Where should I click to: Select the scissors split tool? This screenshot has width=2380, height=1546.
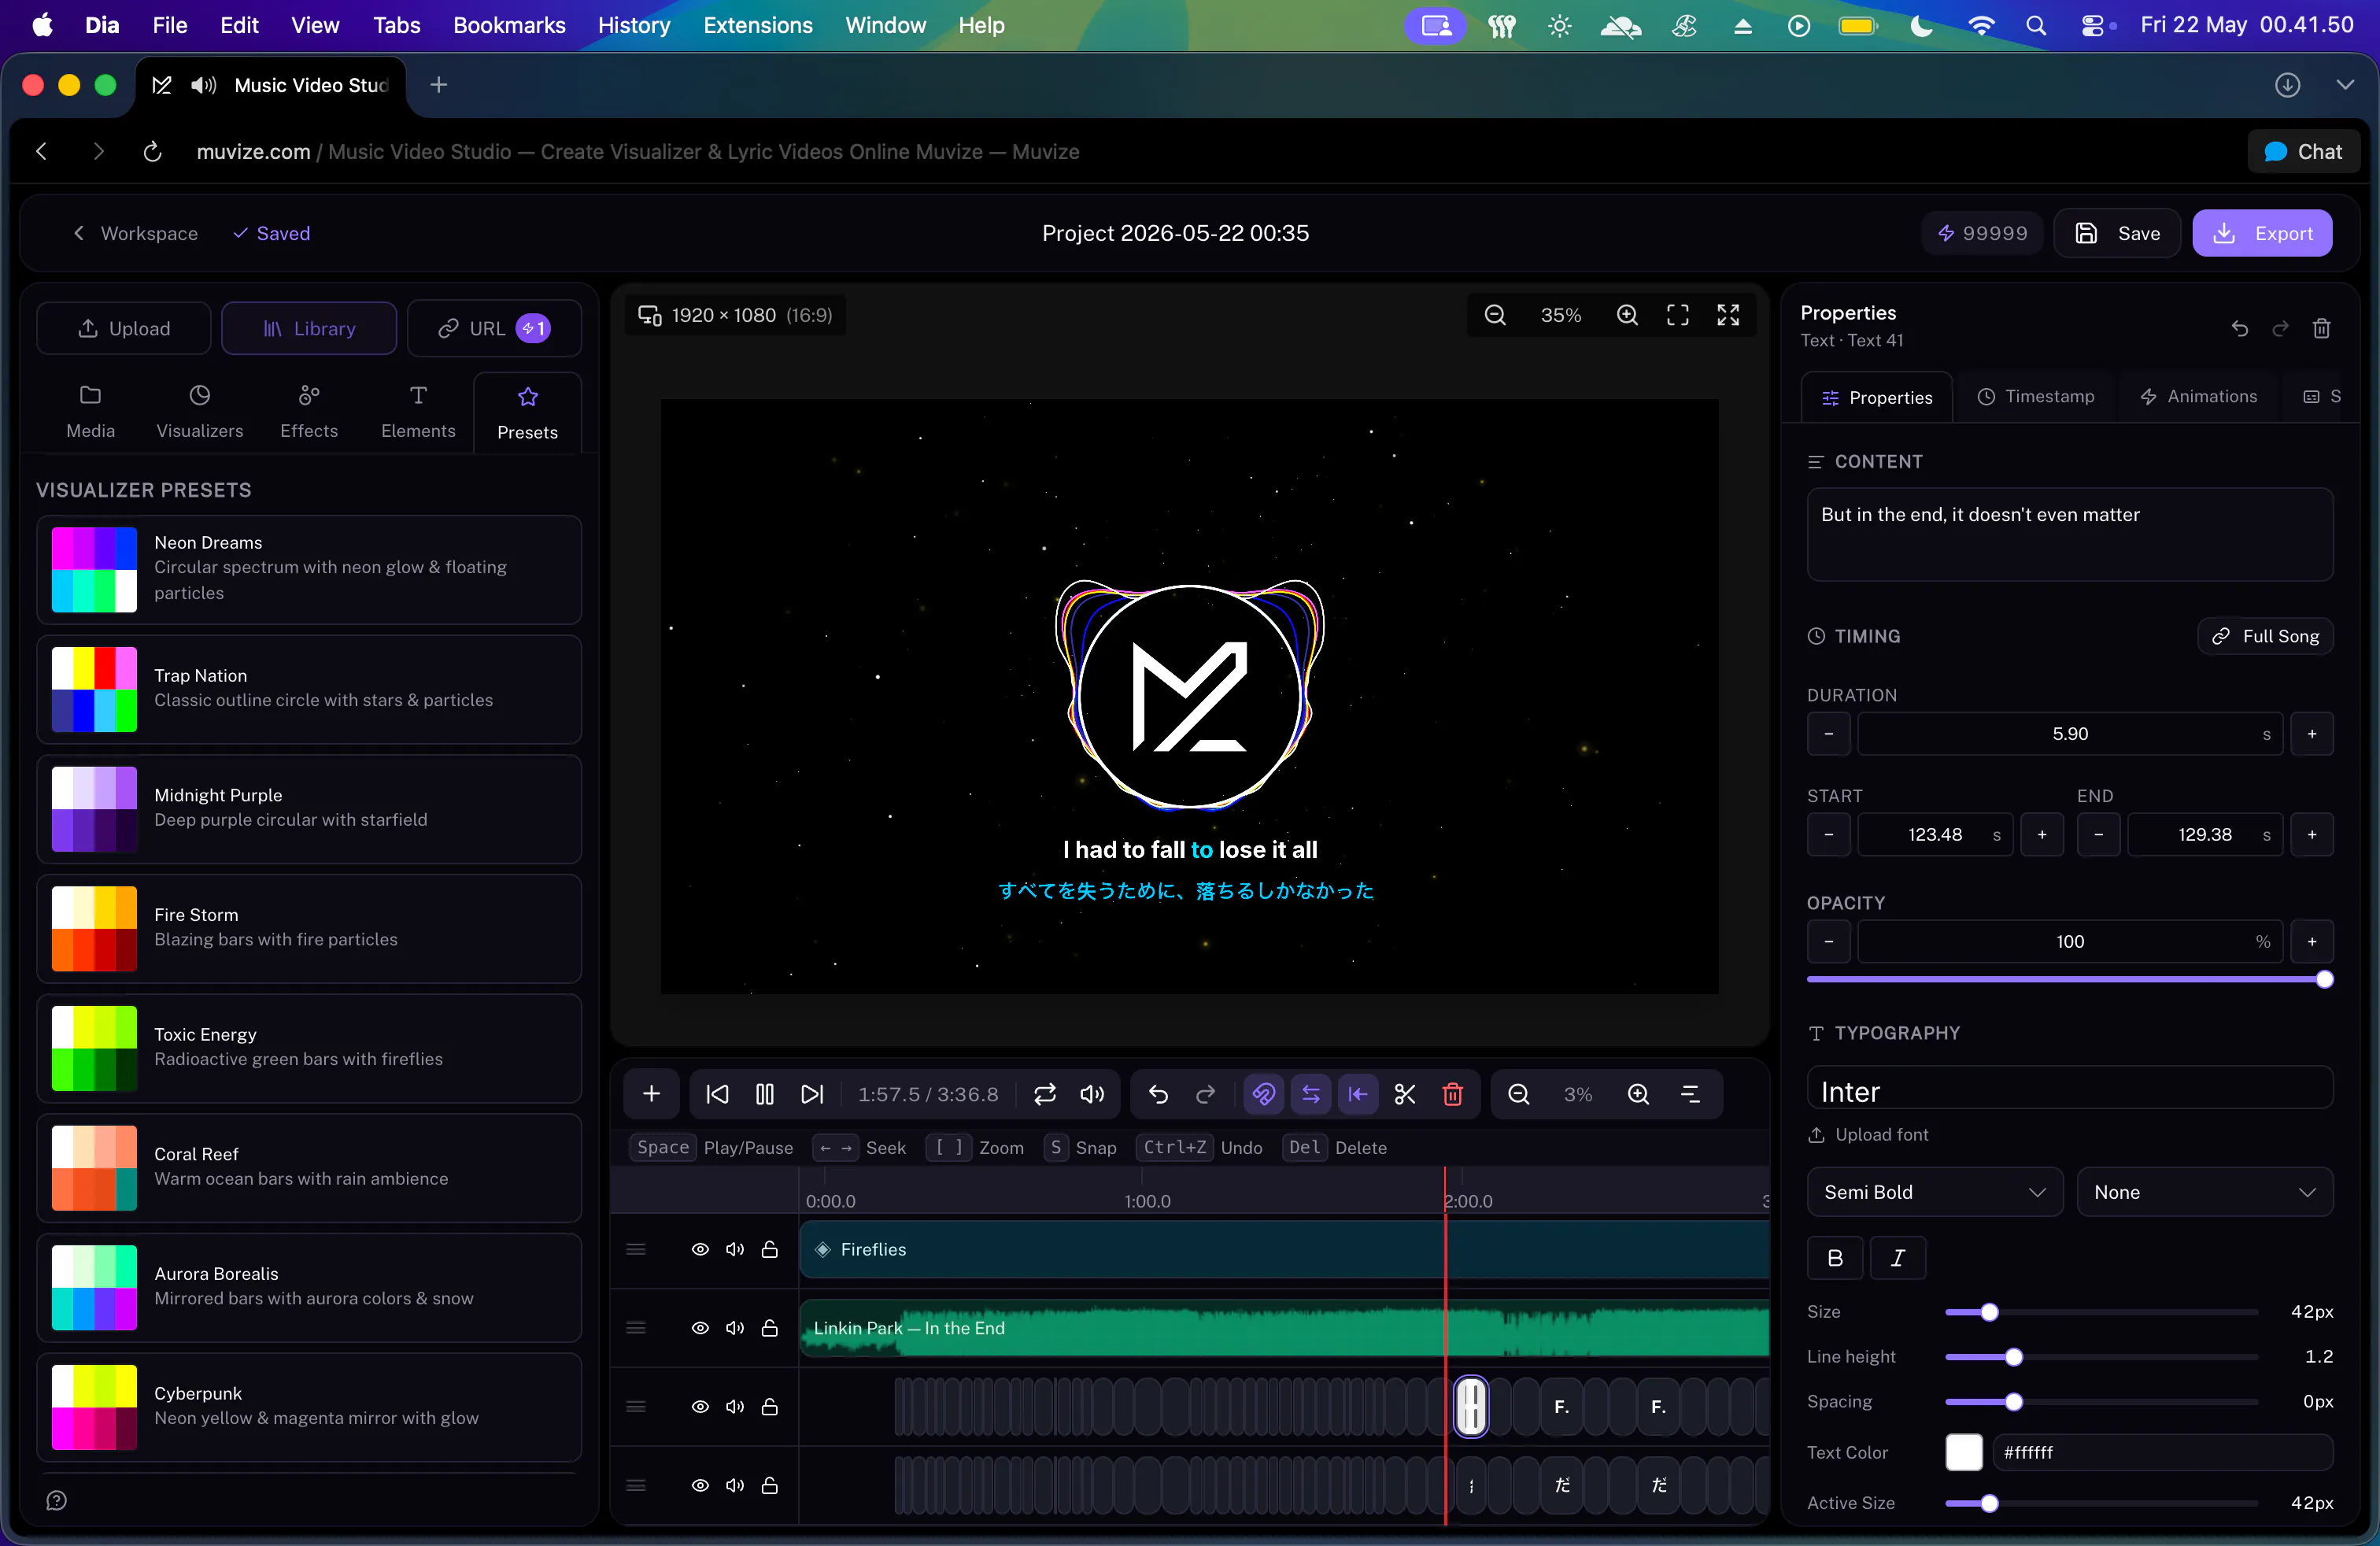point(1405,1094)
